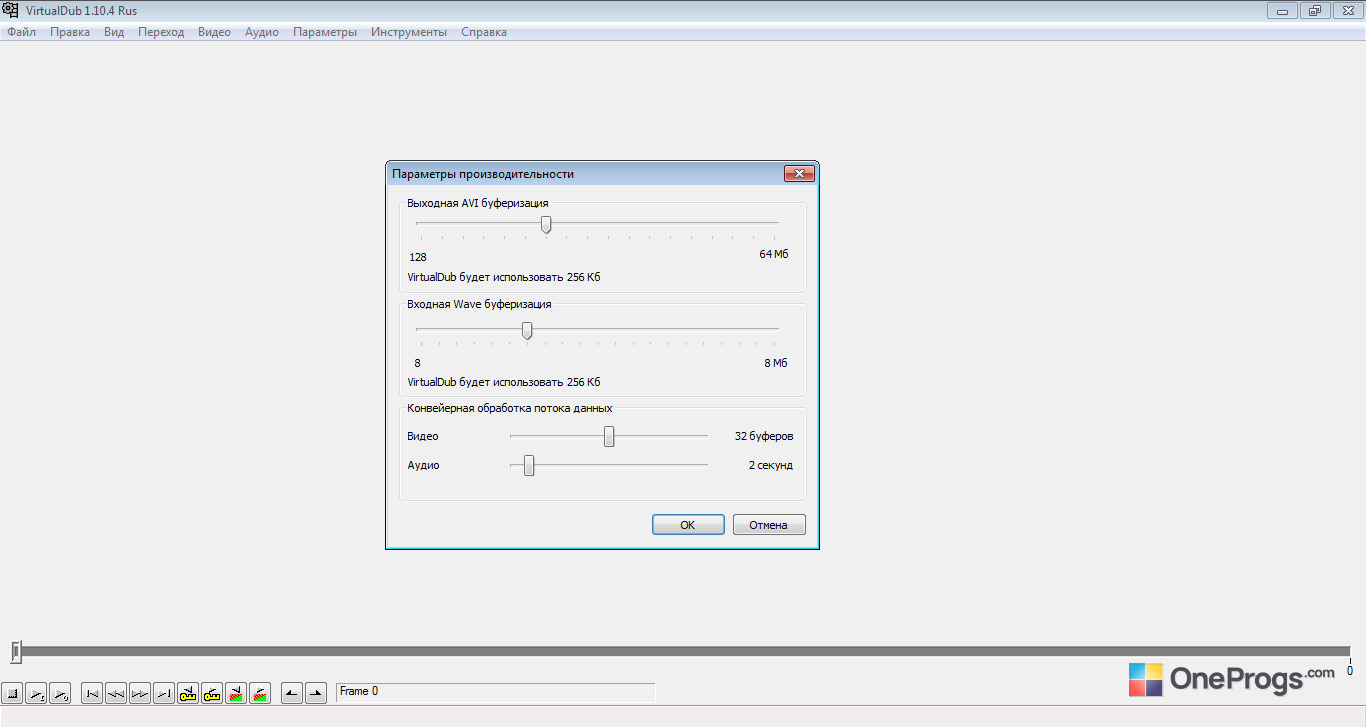1366x728 pixels.
Task: Set the selection start mark-in button
Action: tap(292, 693)
